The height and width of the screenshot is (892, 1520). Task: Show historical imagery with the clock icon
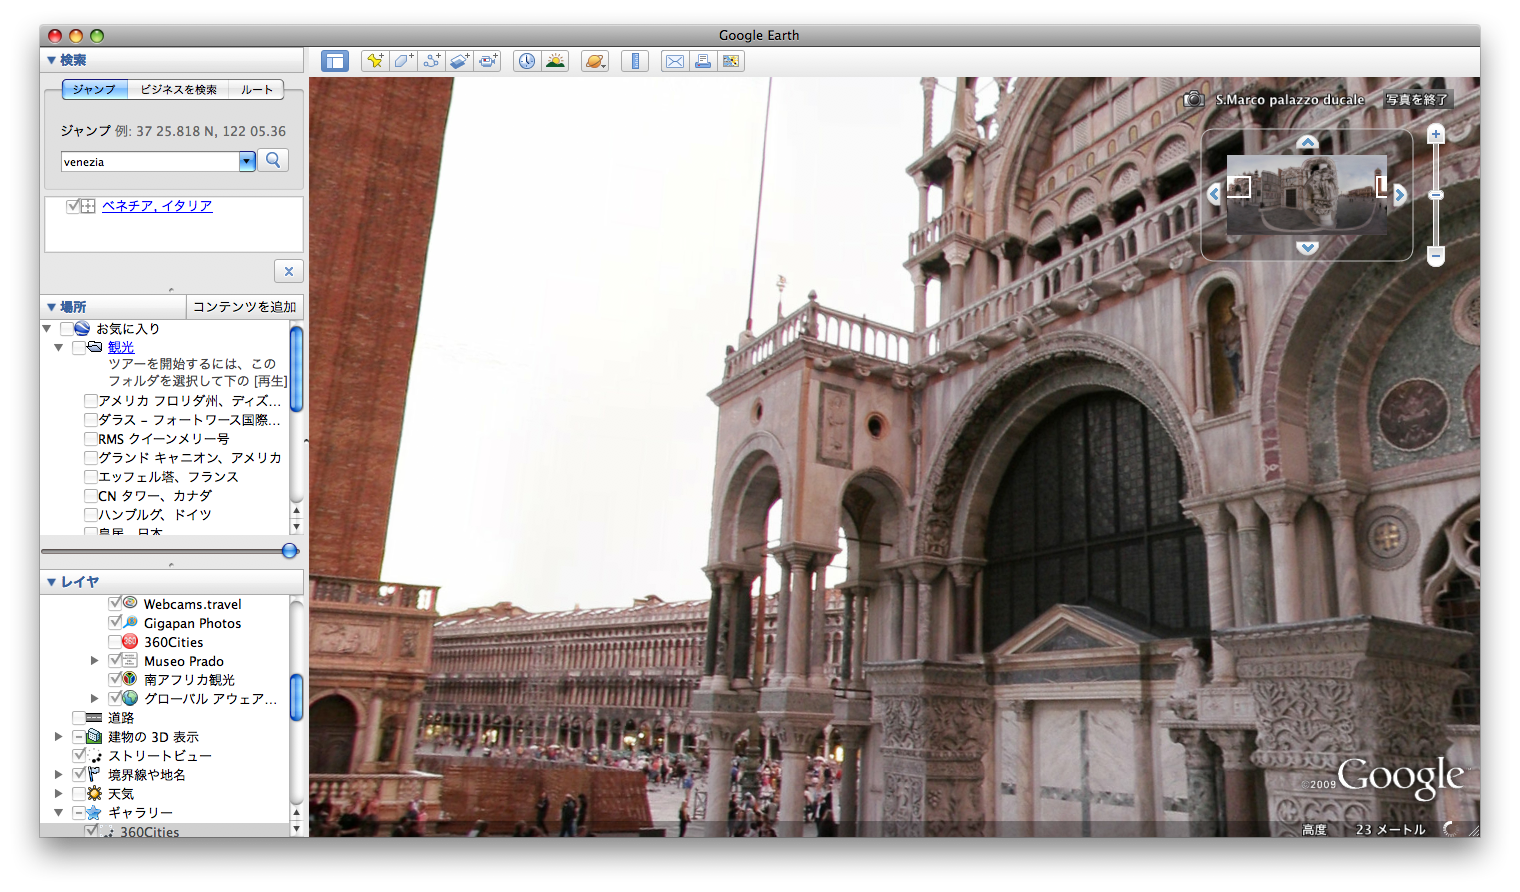(527, 61)
